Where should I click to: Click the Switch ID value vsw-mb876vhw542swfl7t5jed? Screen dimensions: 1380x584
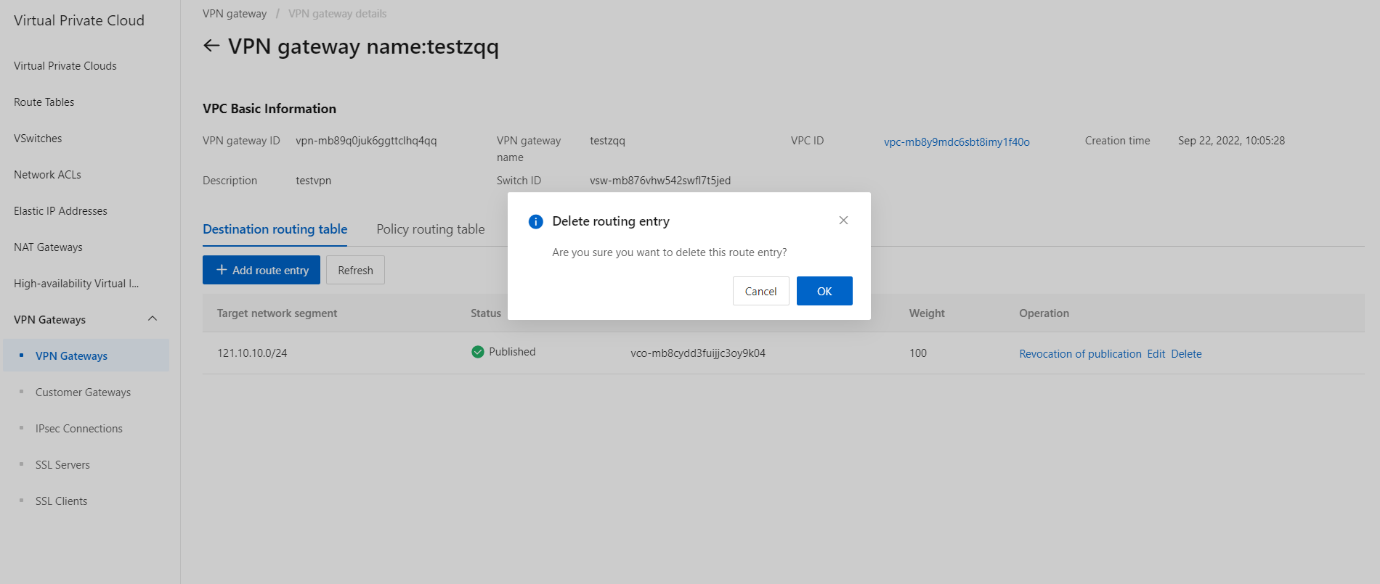(x=660, y=181)
